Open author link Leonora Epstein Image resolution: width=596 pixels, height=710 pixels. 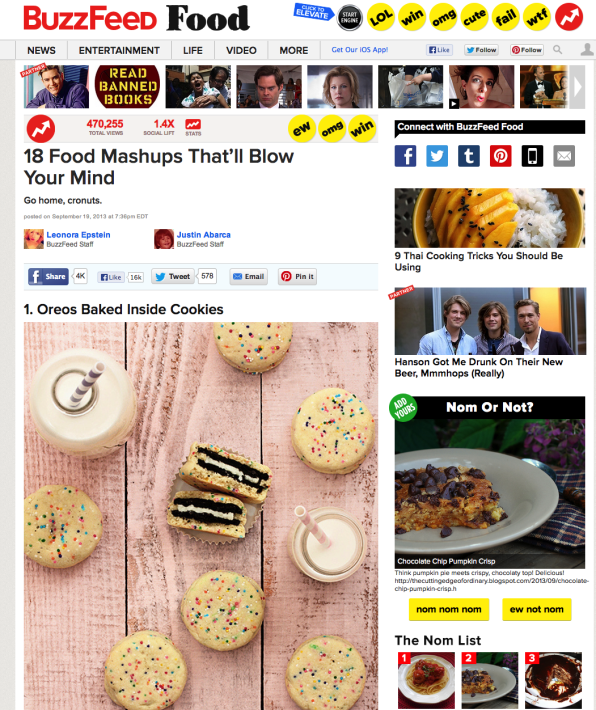point(78,235)
